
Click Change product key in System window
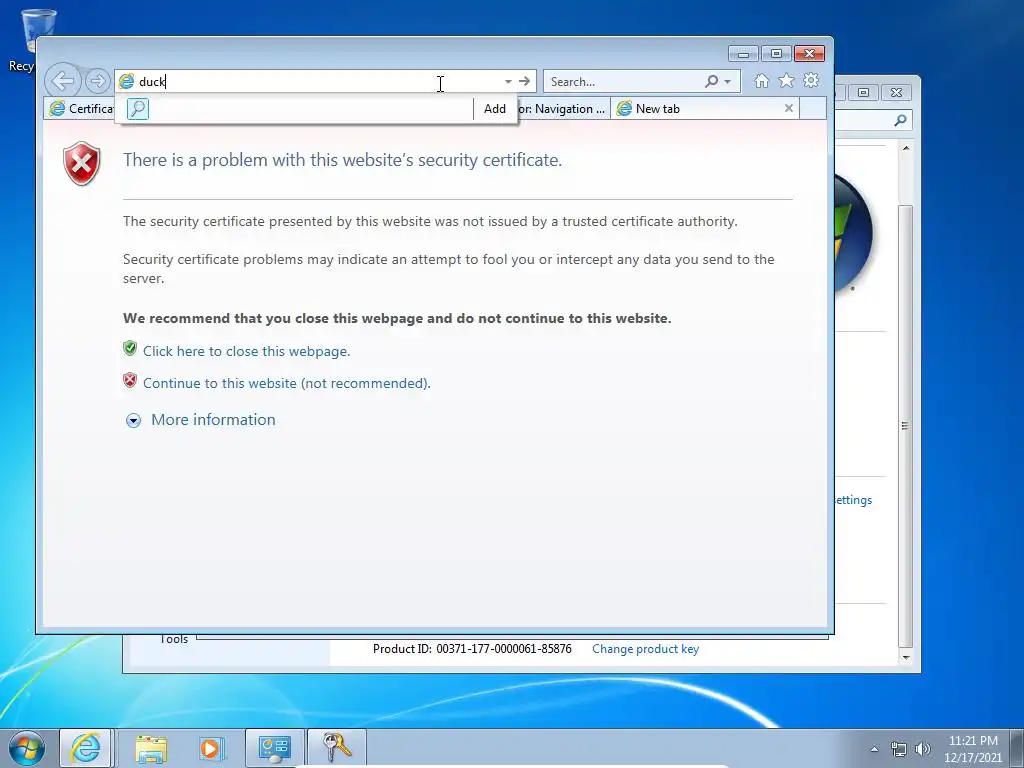[645, 649]
